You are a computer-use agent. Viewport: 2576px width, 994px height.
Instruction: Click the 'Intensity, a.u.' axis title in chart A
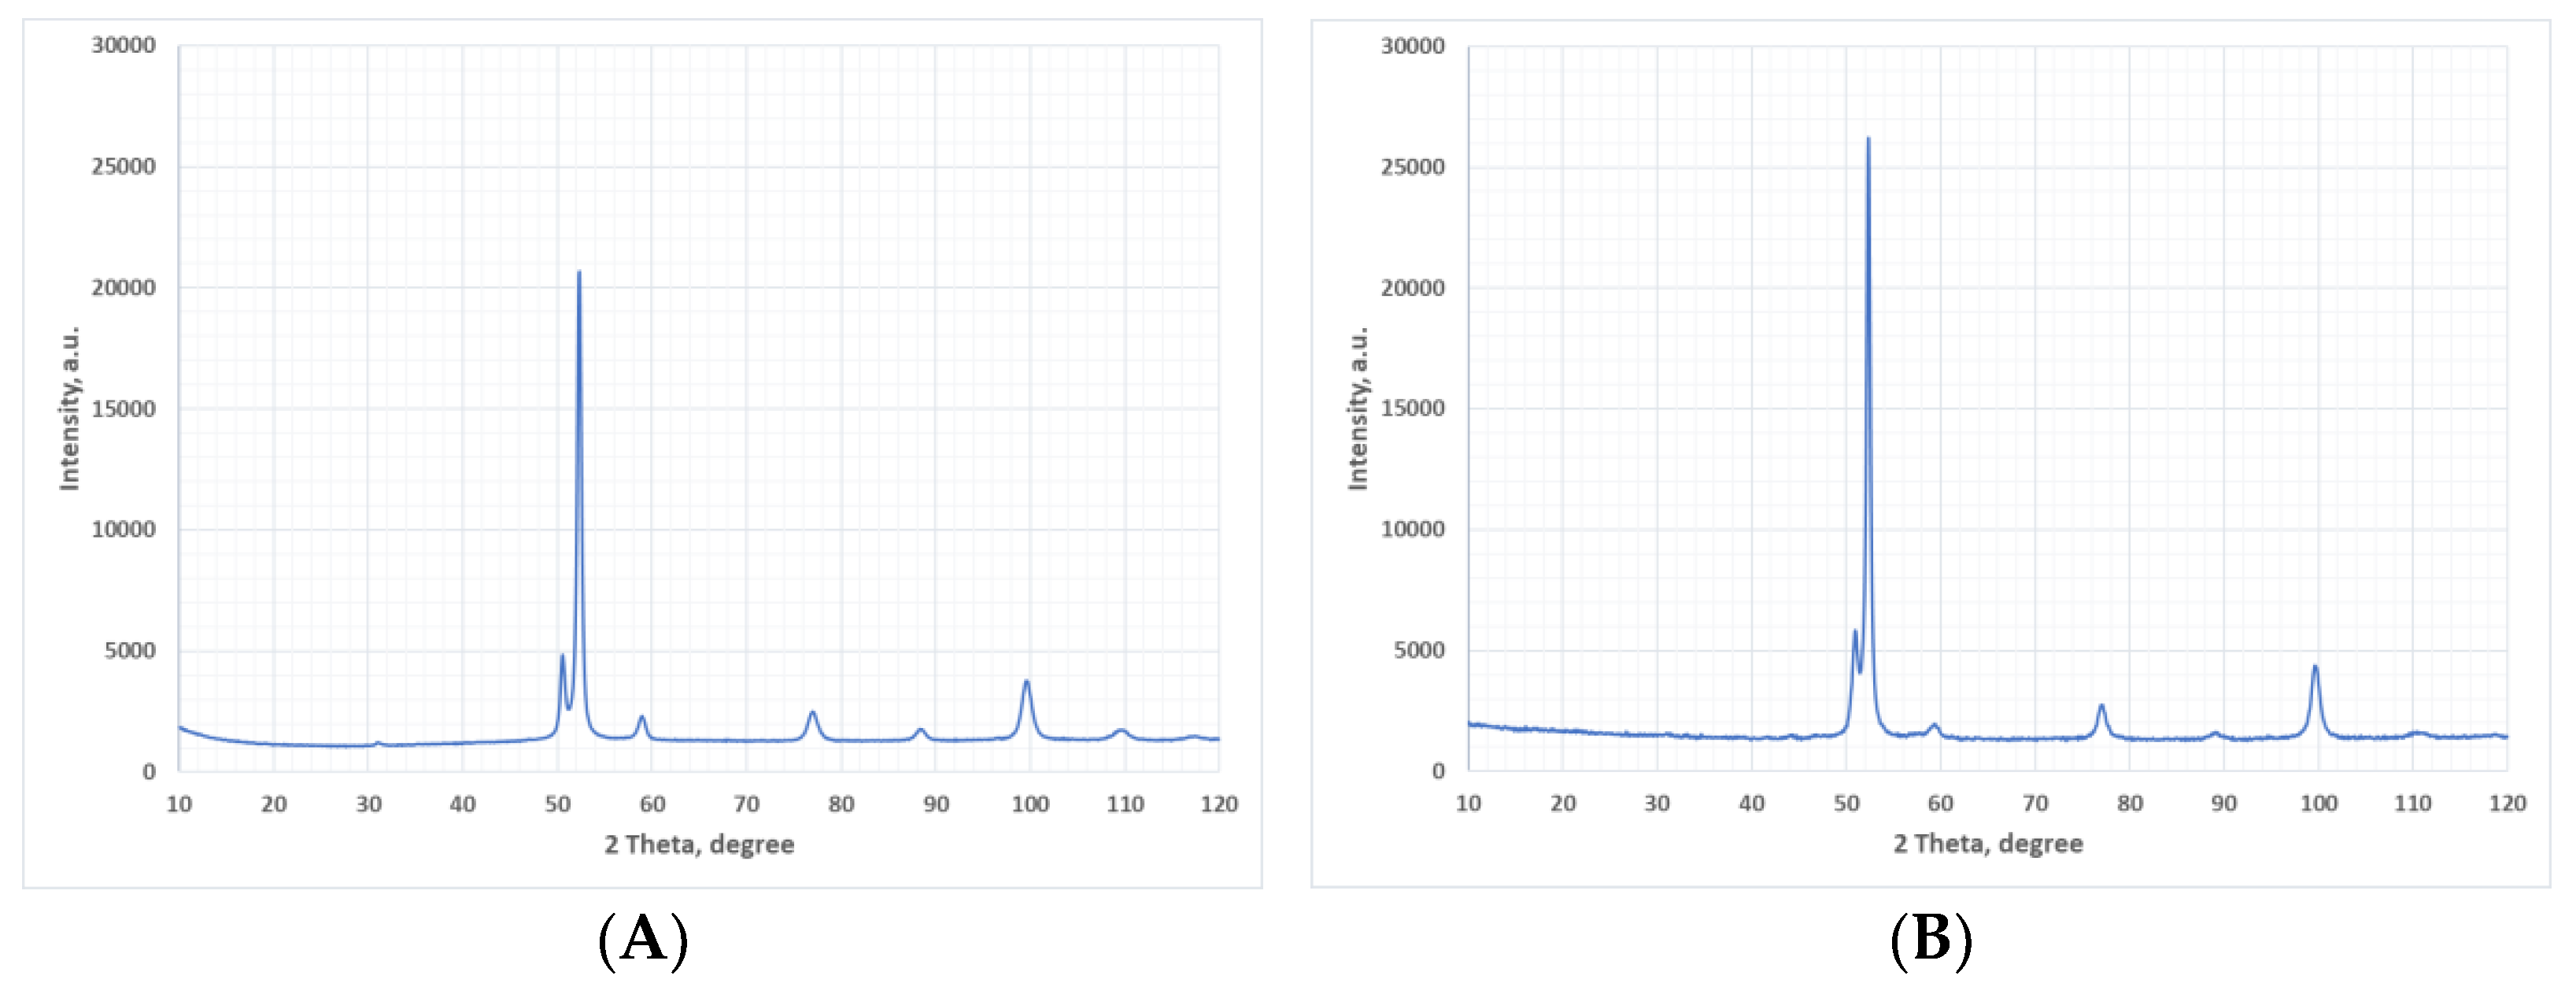(69, 408)
